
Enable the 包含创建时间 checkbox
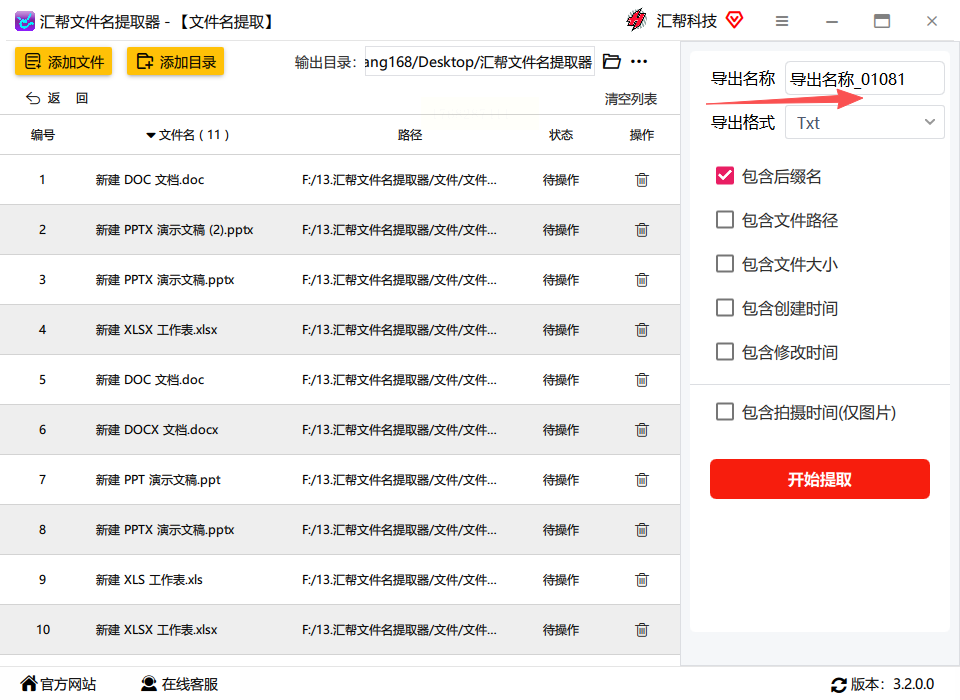[725, 308]
